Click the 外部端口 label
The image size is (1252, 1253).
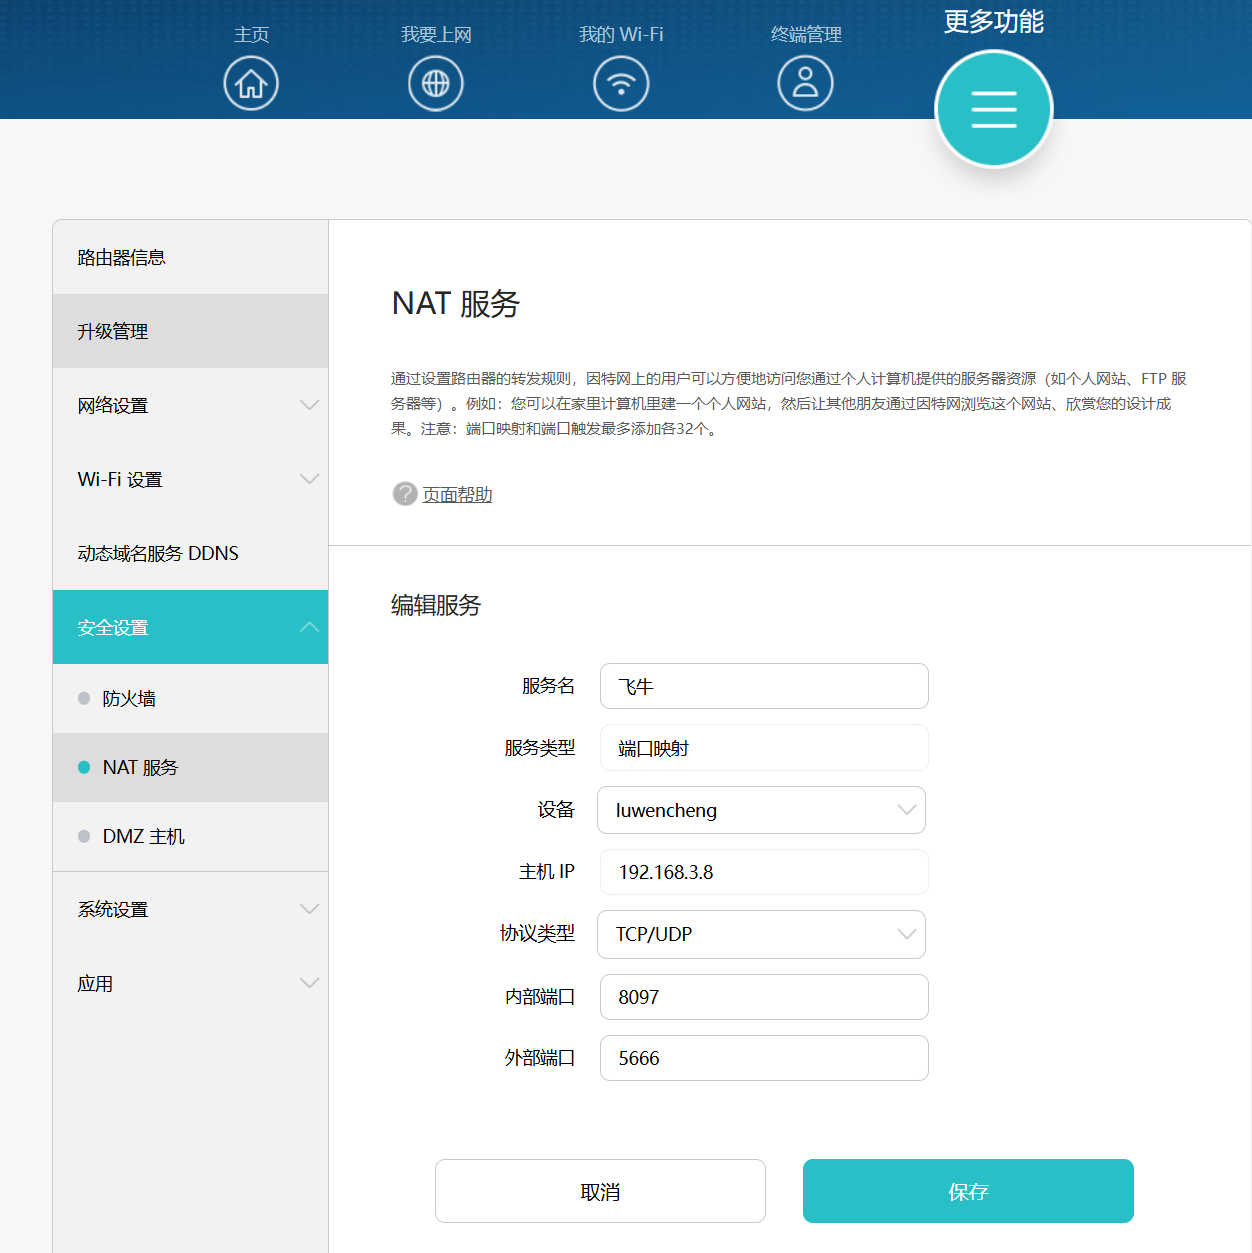tap(540, 1058)
